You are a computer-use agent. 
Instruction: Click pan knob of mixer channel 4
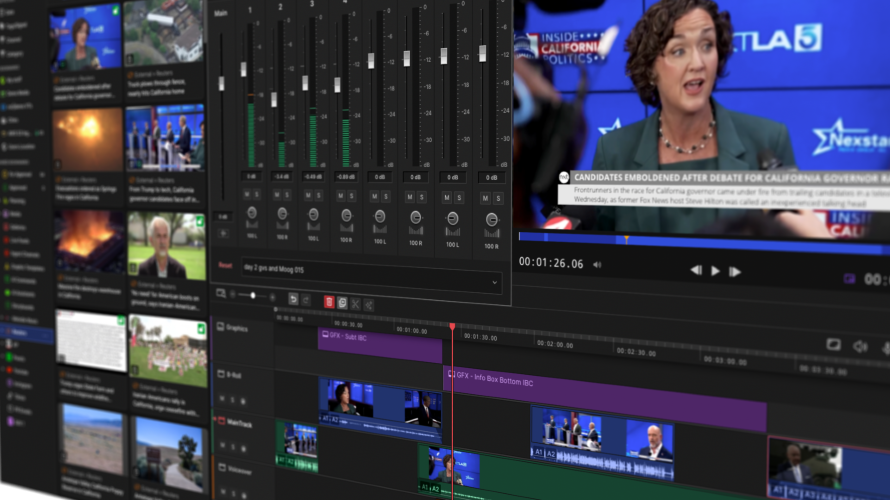pyautogui.click(x=346, y=216)
